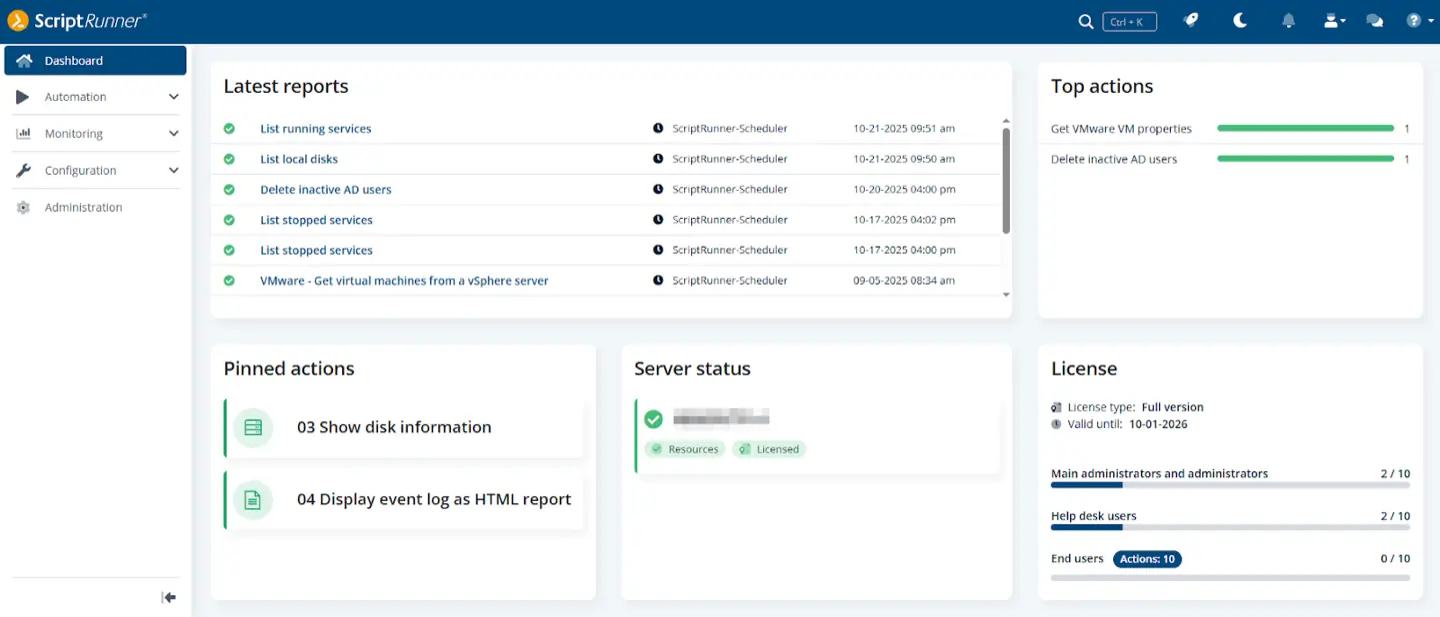Expand the Automation section in sidebar

96,96
